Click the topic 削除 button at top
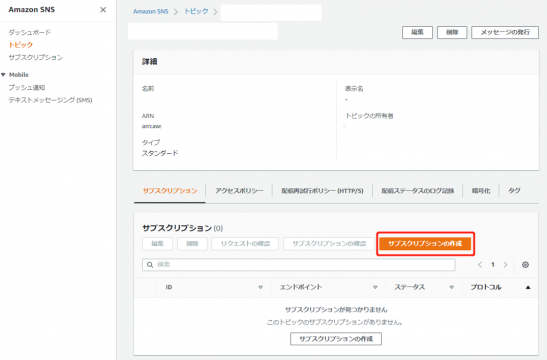 [x=452, y=32]
